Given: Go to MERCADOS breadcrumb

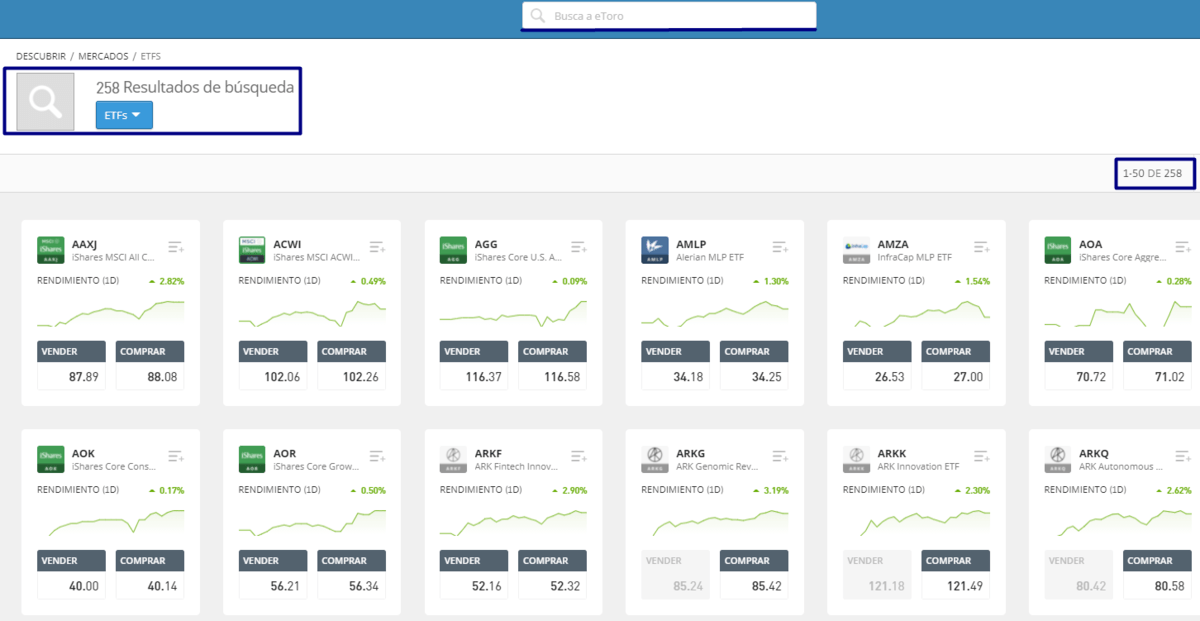Looking at the screenshot, I should point(103,56).
